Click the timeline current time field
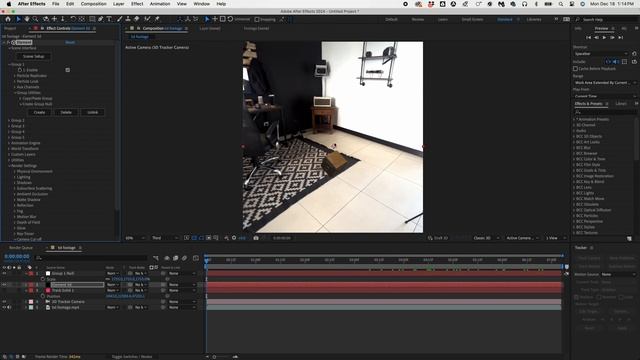This screenshot has height=360, width=640. point(17,257)
